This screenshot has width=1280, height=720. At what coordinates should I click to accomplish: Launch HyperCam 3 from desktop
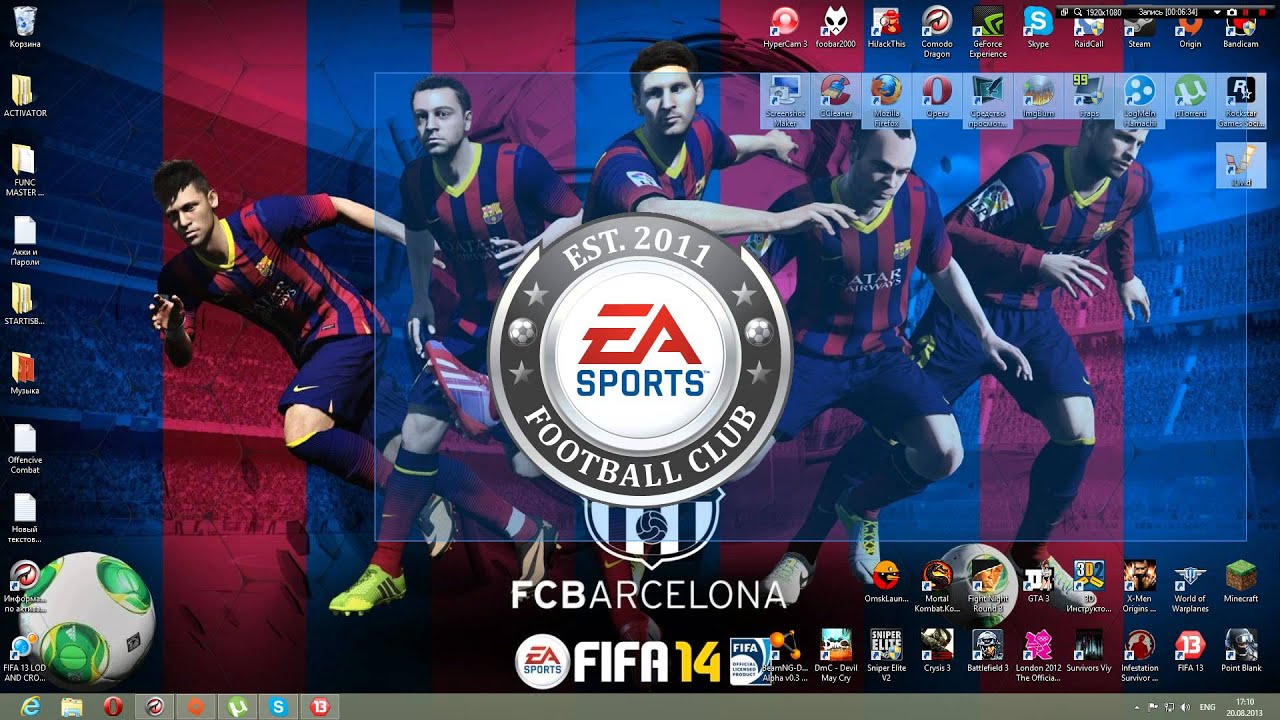(x=785, y=27)
